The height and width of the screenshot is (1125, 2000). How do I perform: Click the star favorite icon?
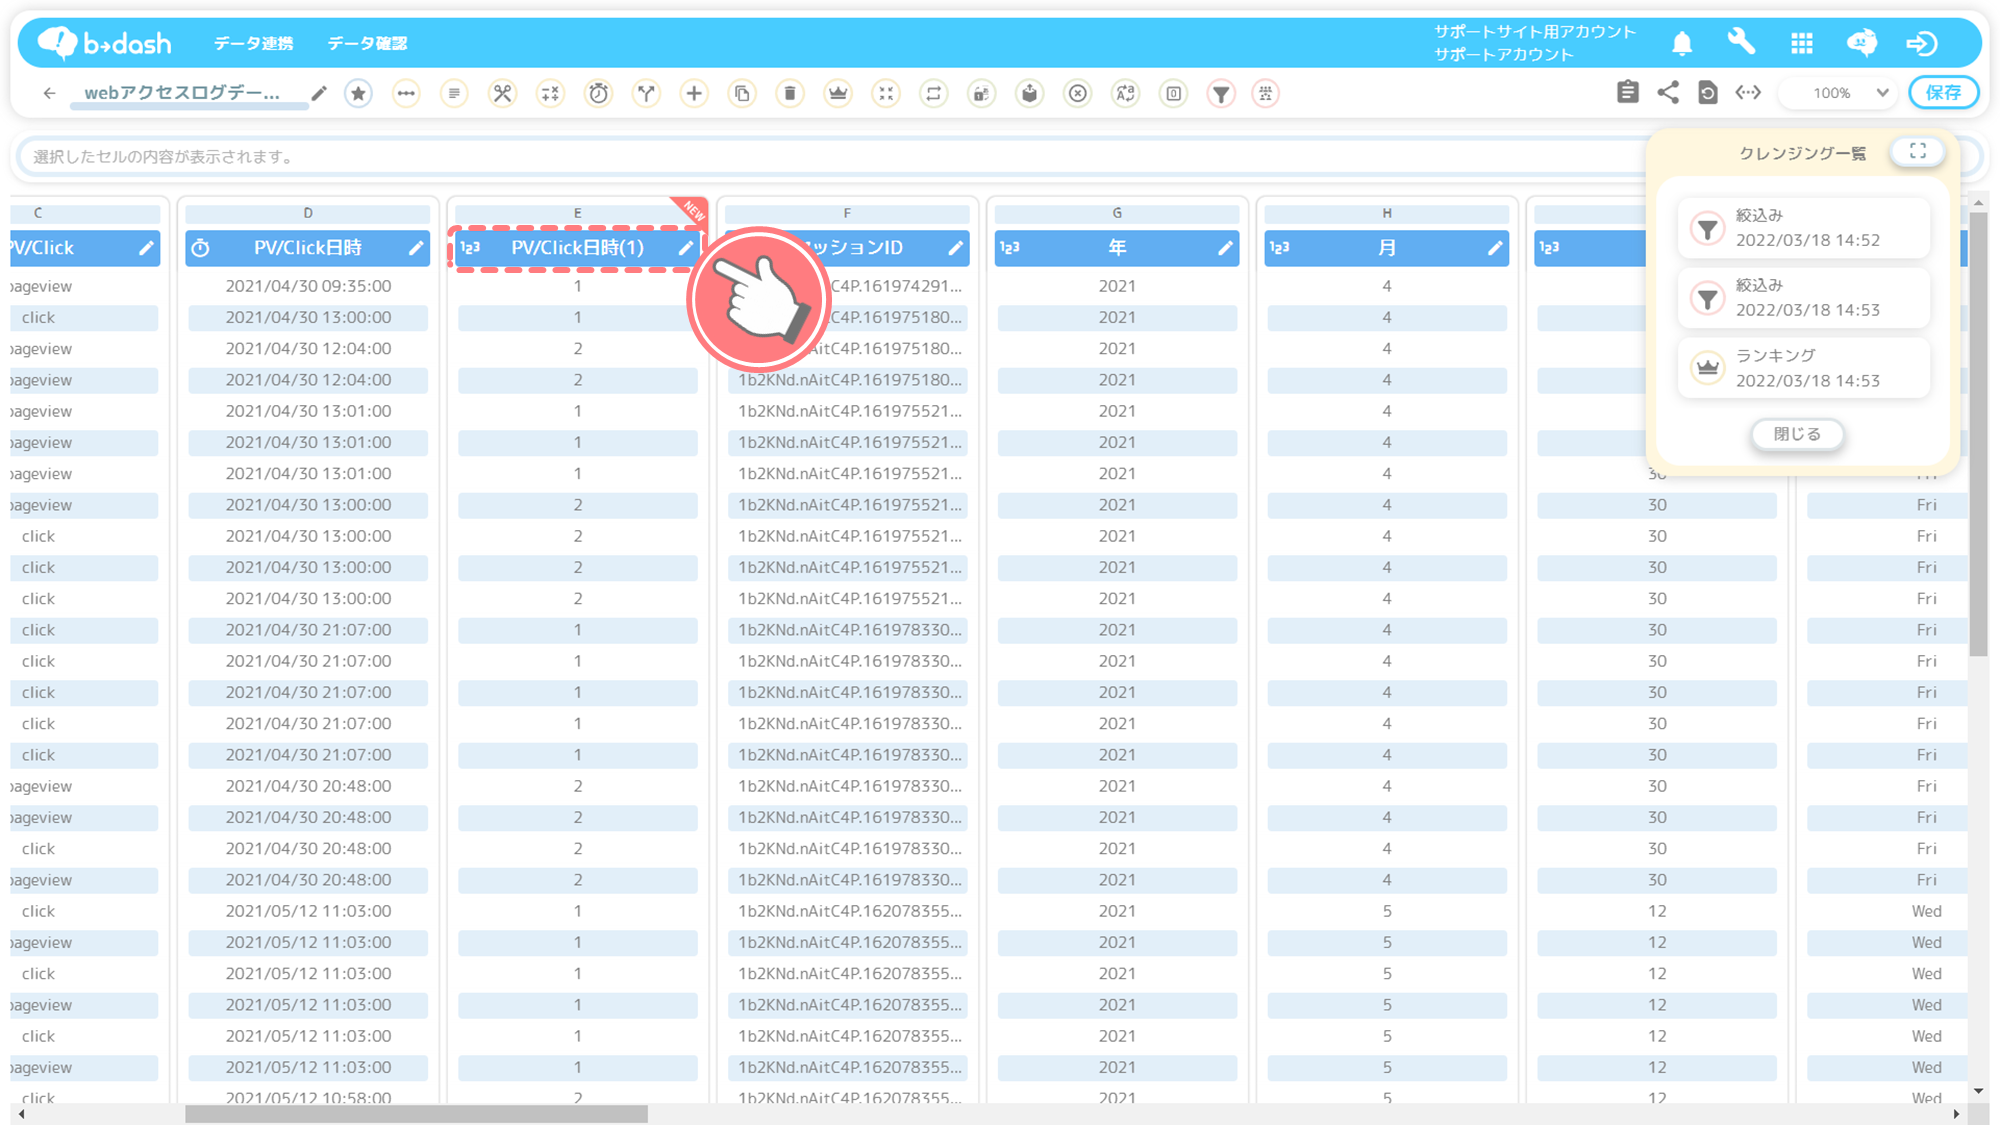coord(358,93)
